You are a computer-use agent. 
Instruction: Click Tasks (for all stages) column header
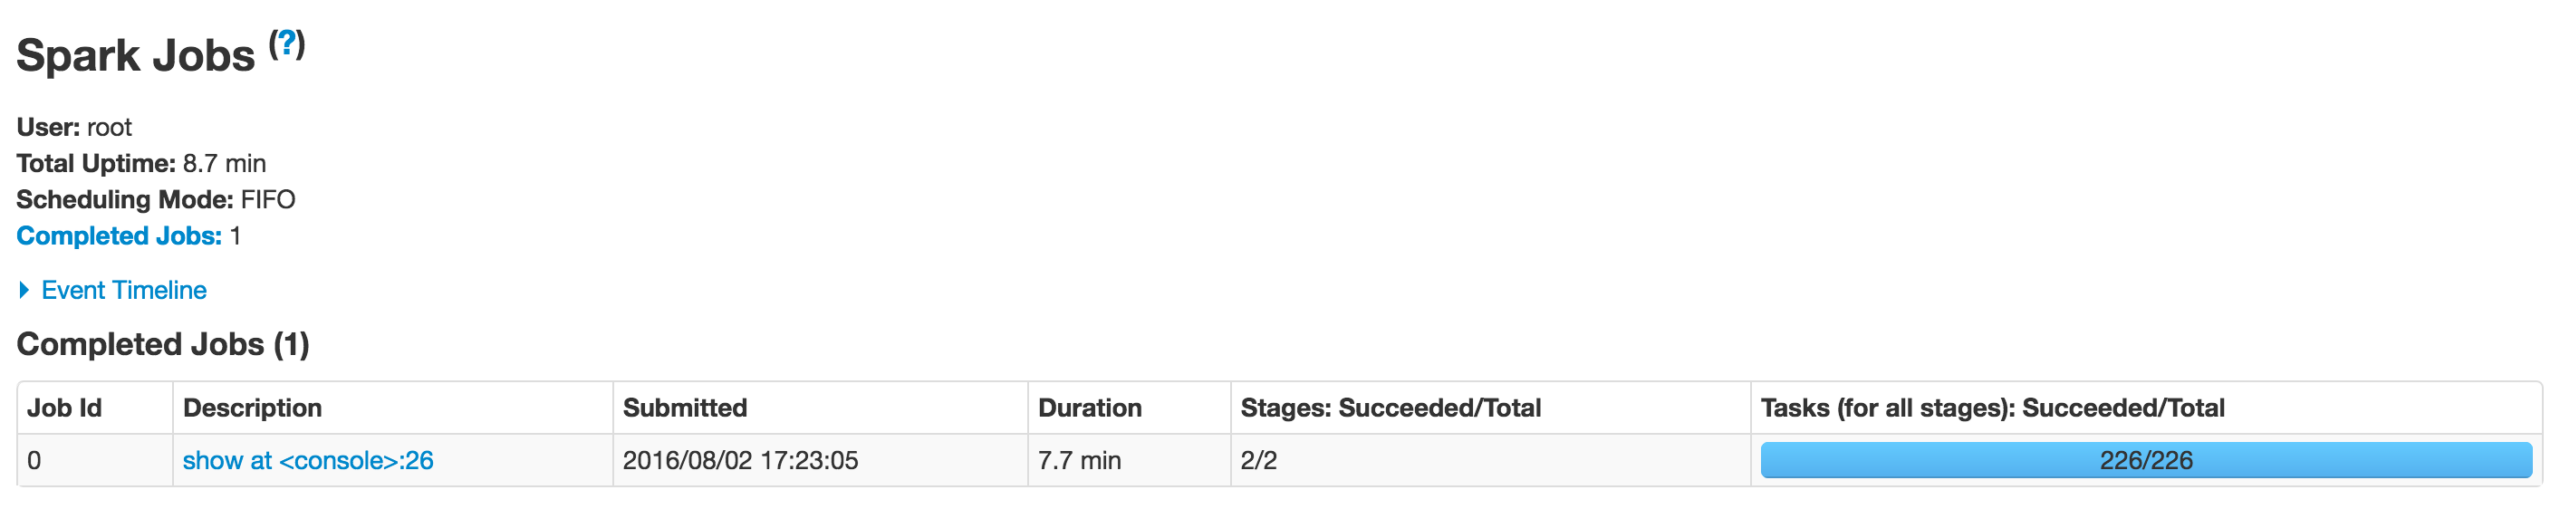click(1992, 408)
